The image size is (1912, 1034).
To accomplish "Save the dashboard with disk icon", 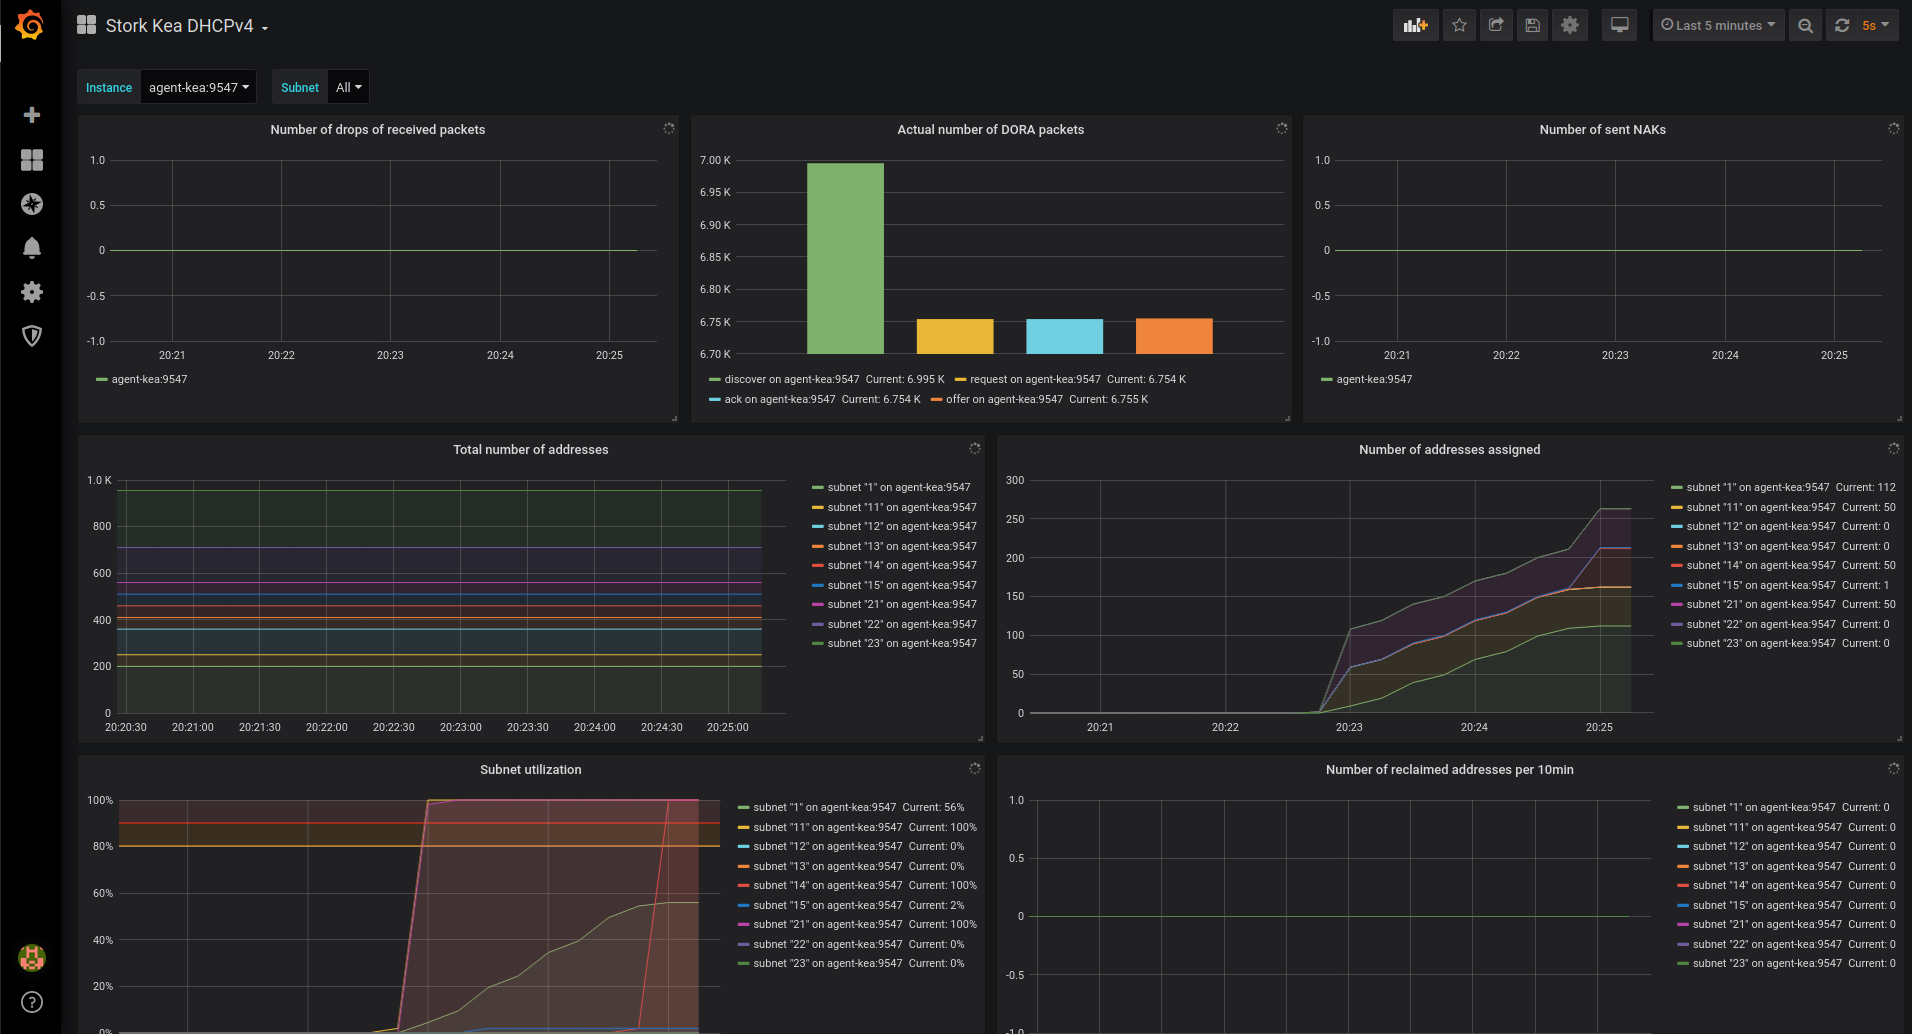I will (1532, 26).
